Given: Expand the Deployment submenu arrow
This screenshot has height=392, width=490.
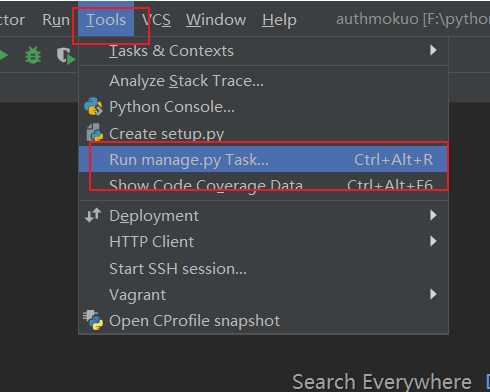Looking at the screenshot, I should 433,215.
